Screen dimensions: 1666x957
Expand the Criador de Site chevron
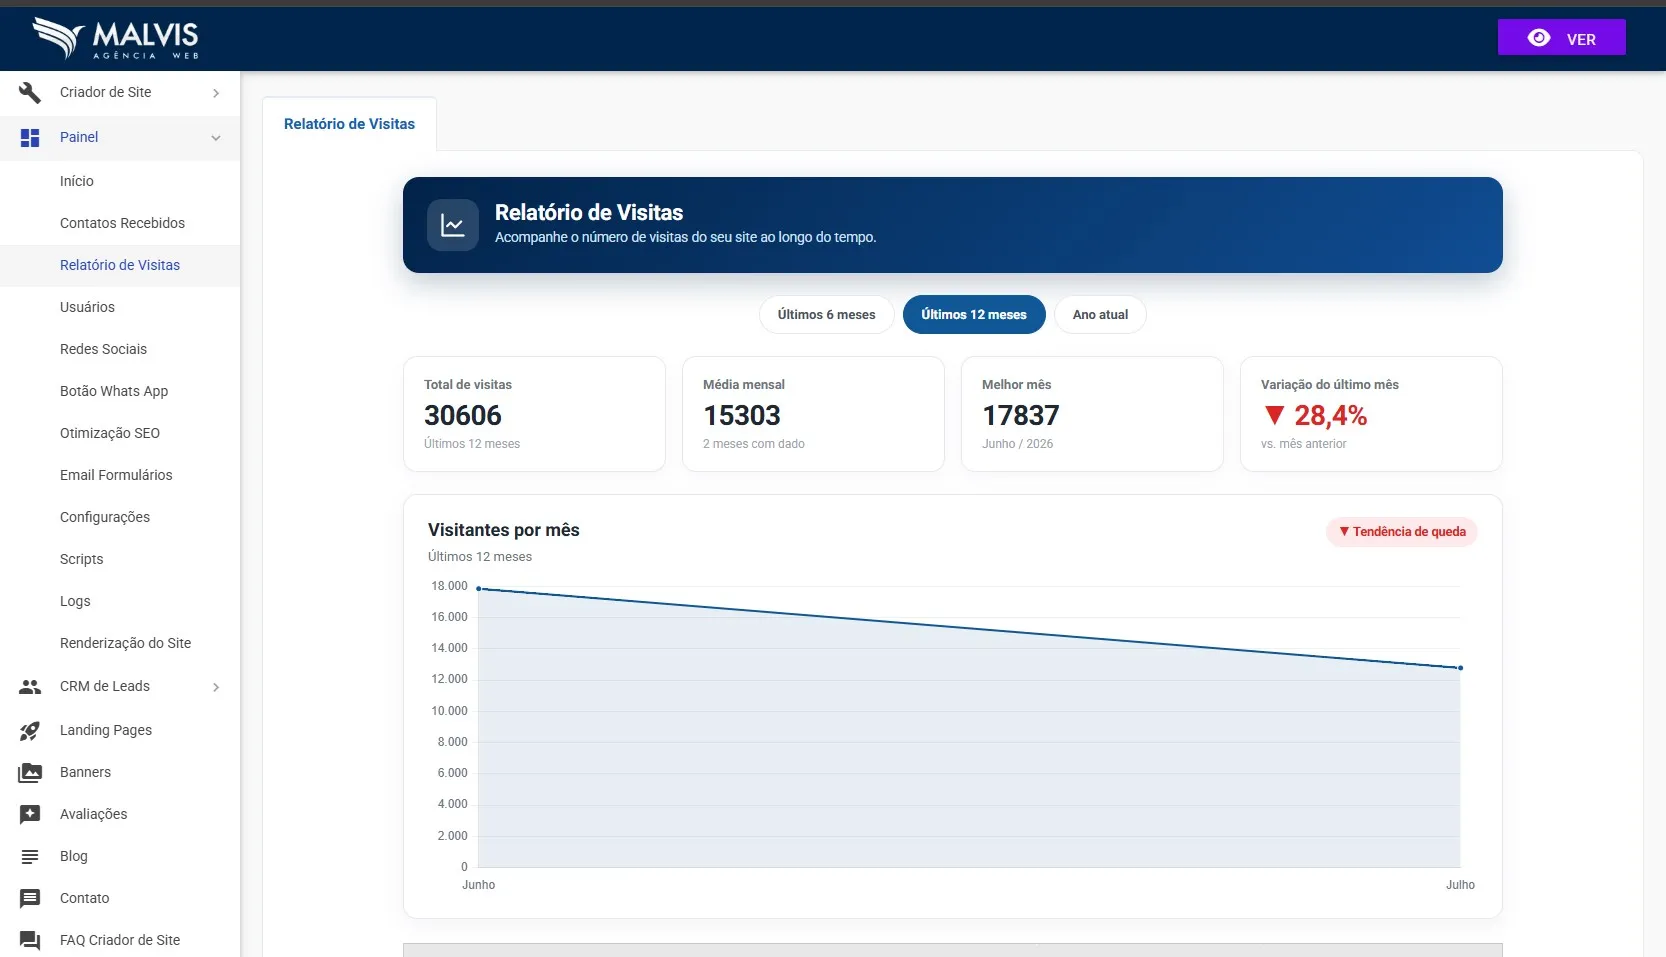click(x=216, y=93)
